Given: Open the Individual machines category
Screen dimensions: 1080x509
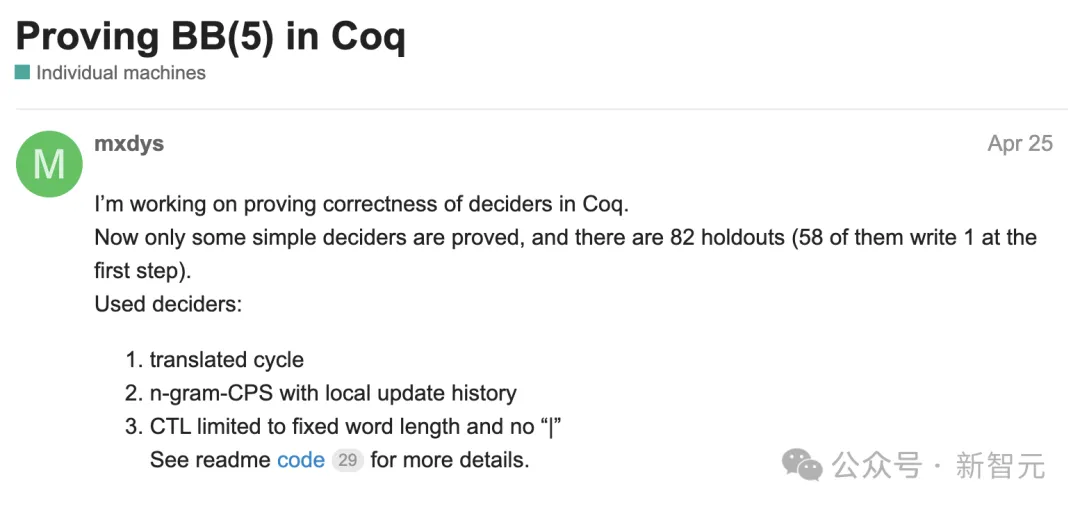Looking at the screenshot, I should (x=121, y=72).
